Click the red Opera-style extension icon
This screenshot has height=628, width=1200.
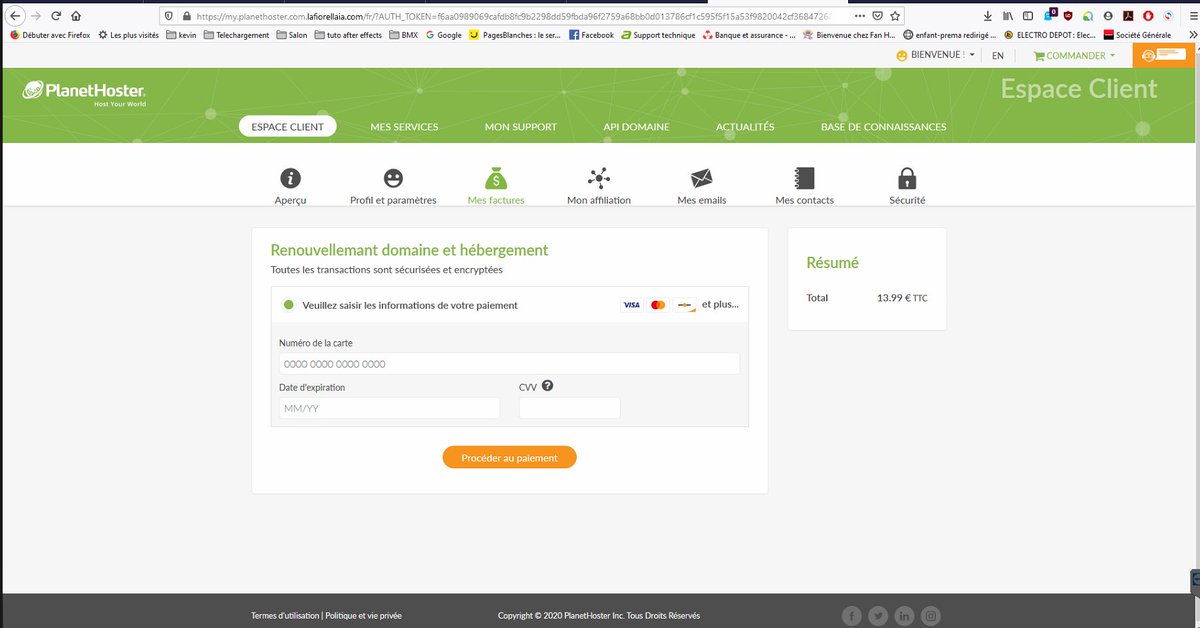pos(1147,16)
